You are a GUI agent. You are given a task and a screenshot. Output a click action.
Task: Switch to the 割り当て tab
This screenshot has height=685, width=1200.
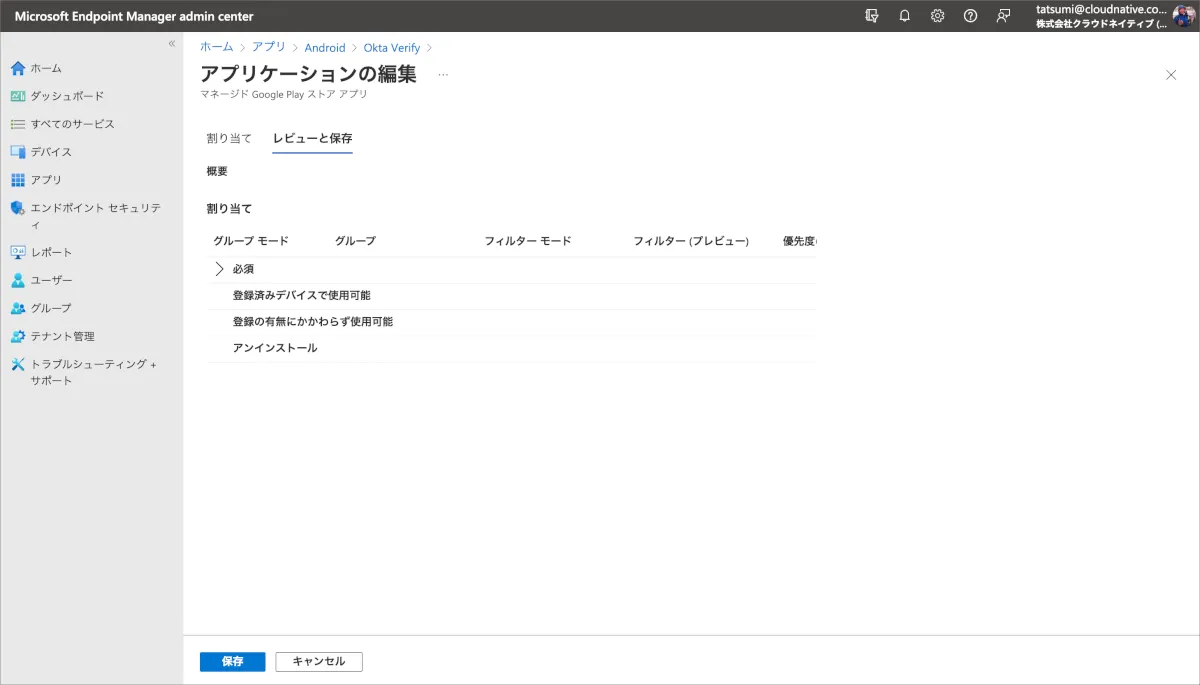click(x=229, y=138)
